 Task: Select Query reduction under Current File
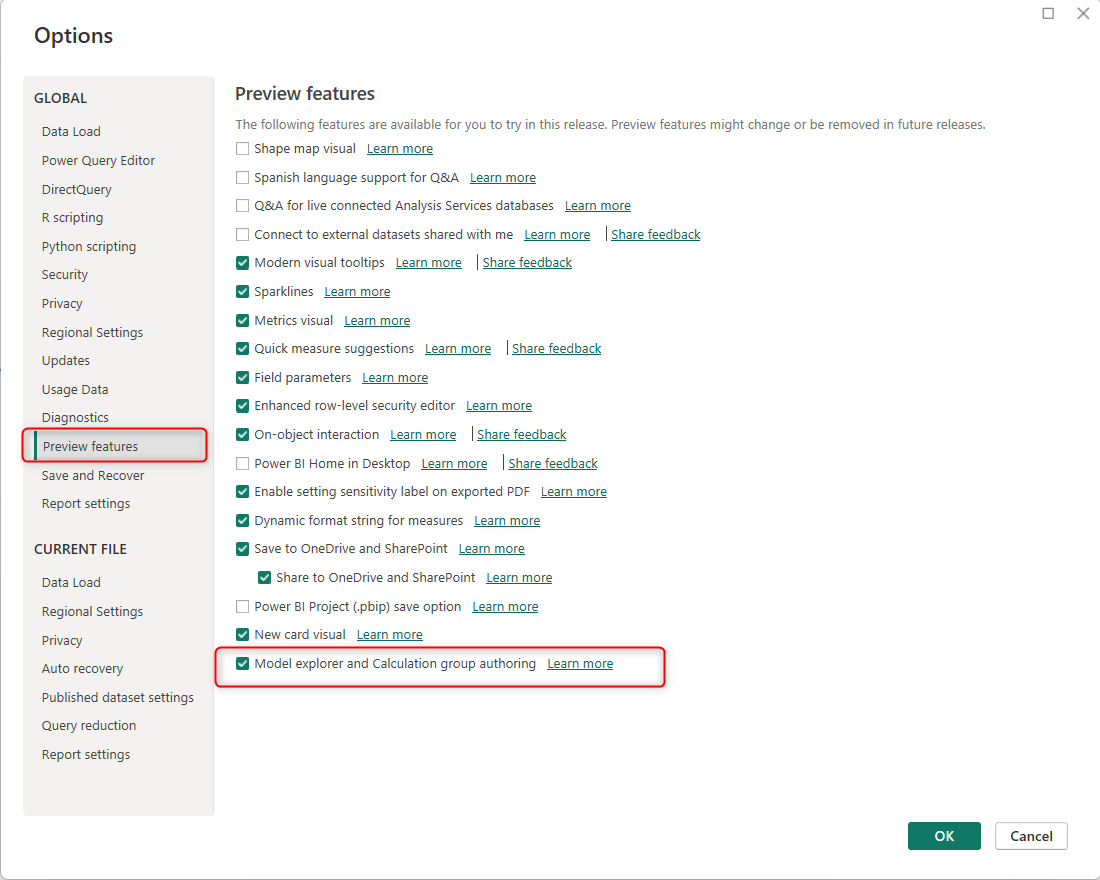click(x=89, y=726)
